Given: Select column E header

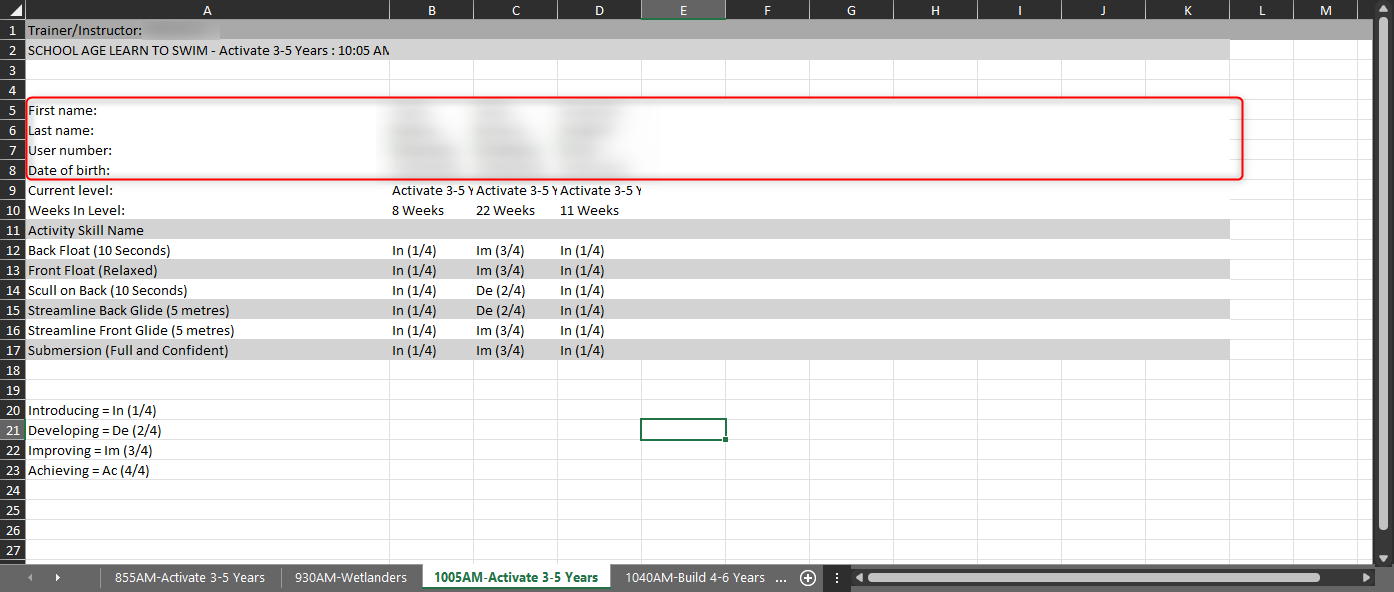Looking at the screenshot, I should click(683, 10).
